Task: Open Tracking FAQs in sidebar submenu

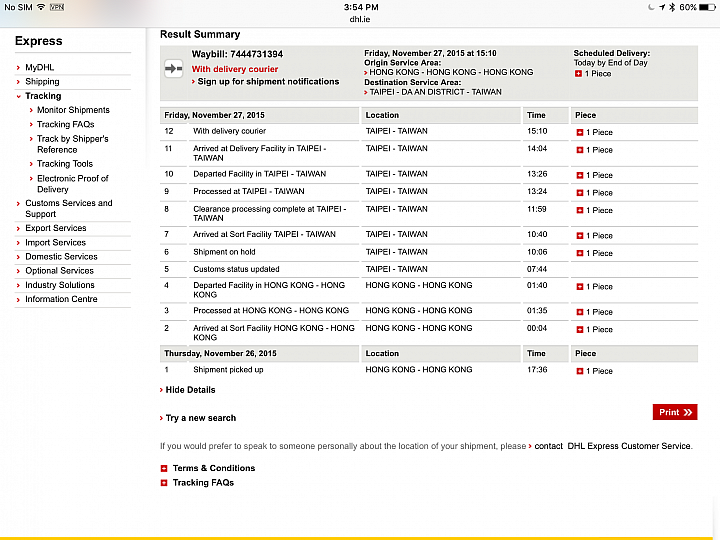Action: coord(65,124)
